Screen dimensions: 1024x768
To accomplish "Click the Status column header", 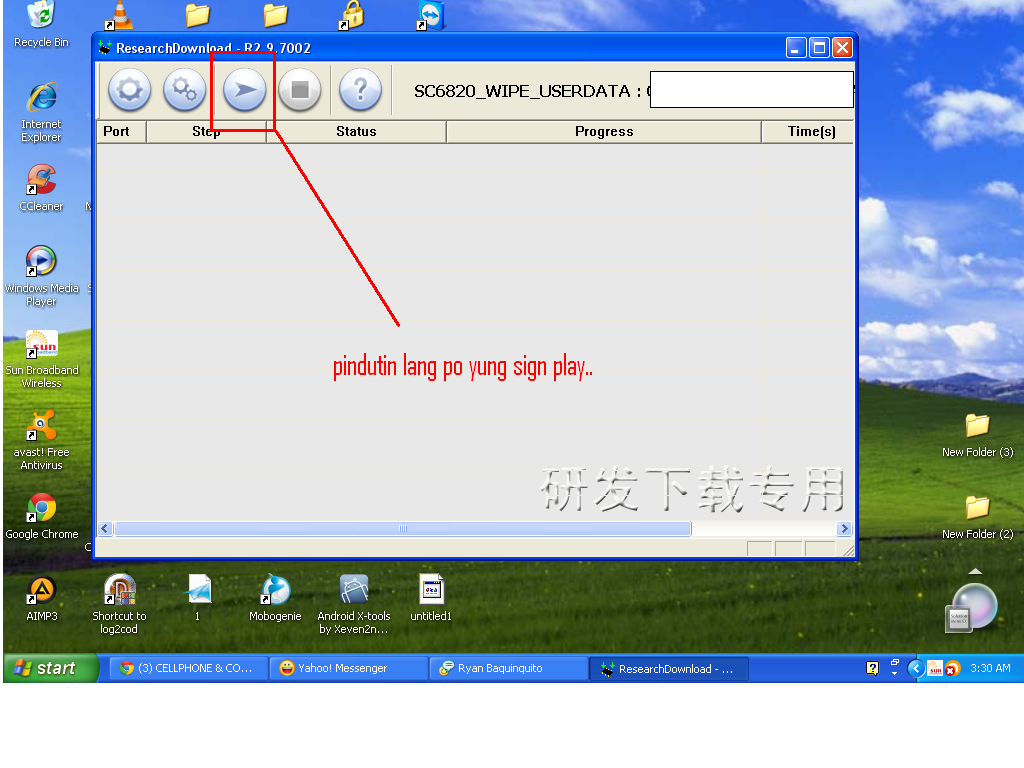I will (356, 132).
